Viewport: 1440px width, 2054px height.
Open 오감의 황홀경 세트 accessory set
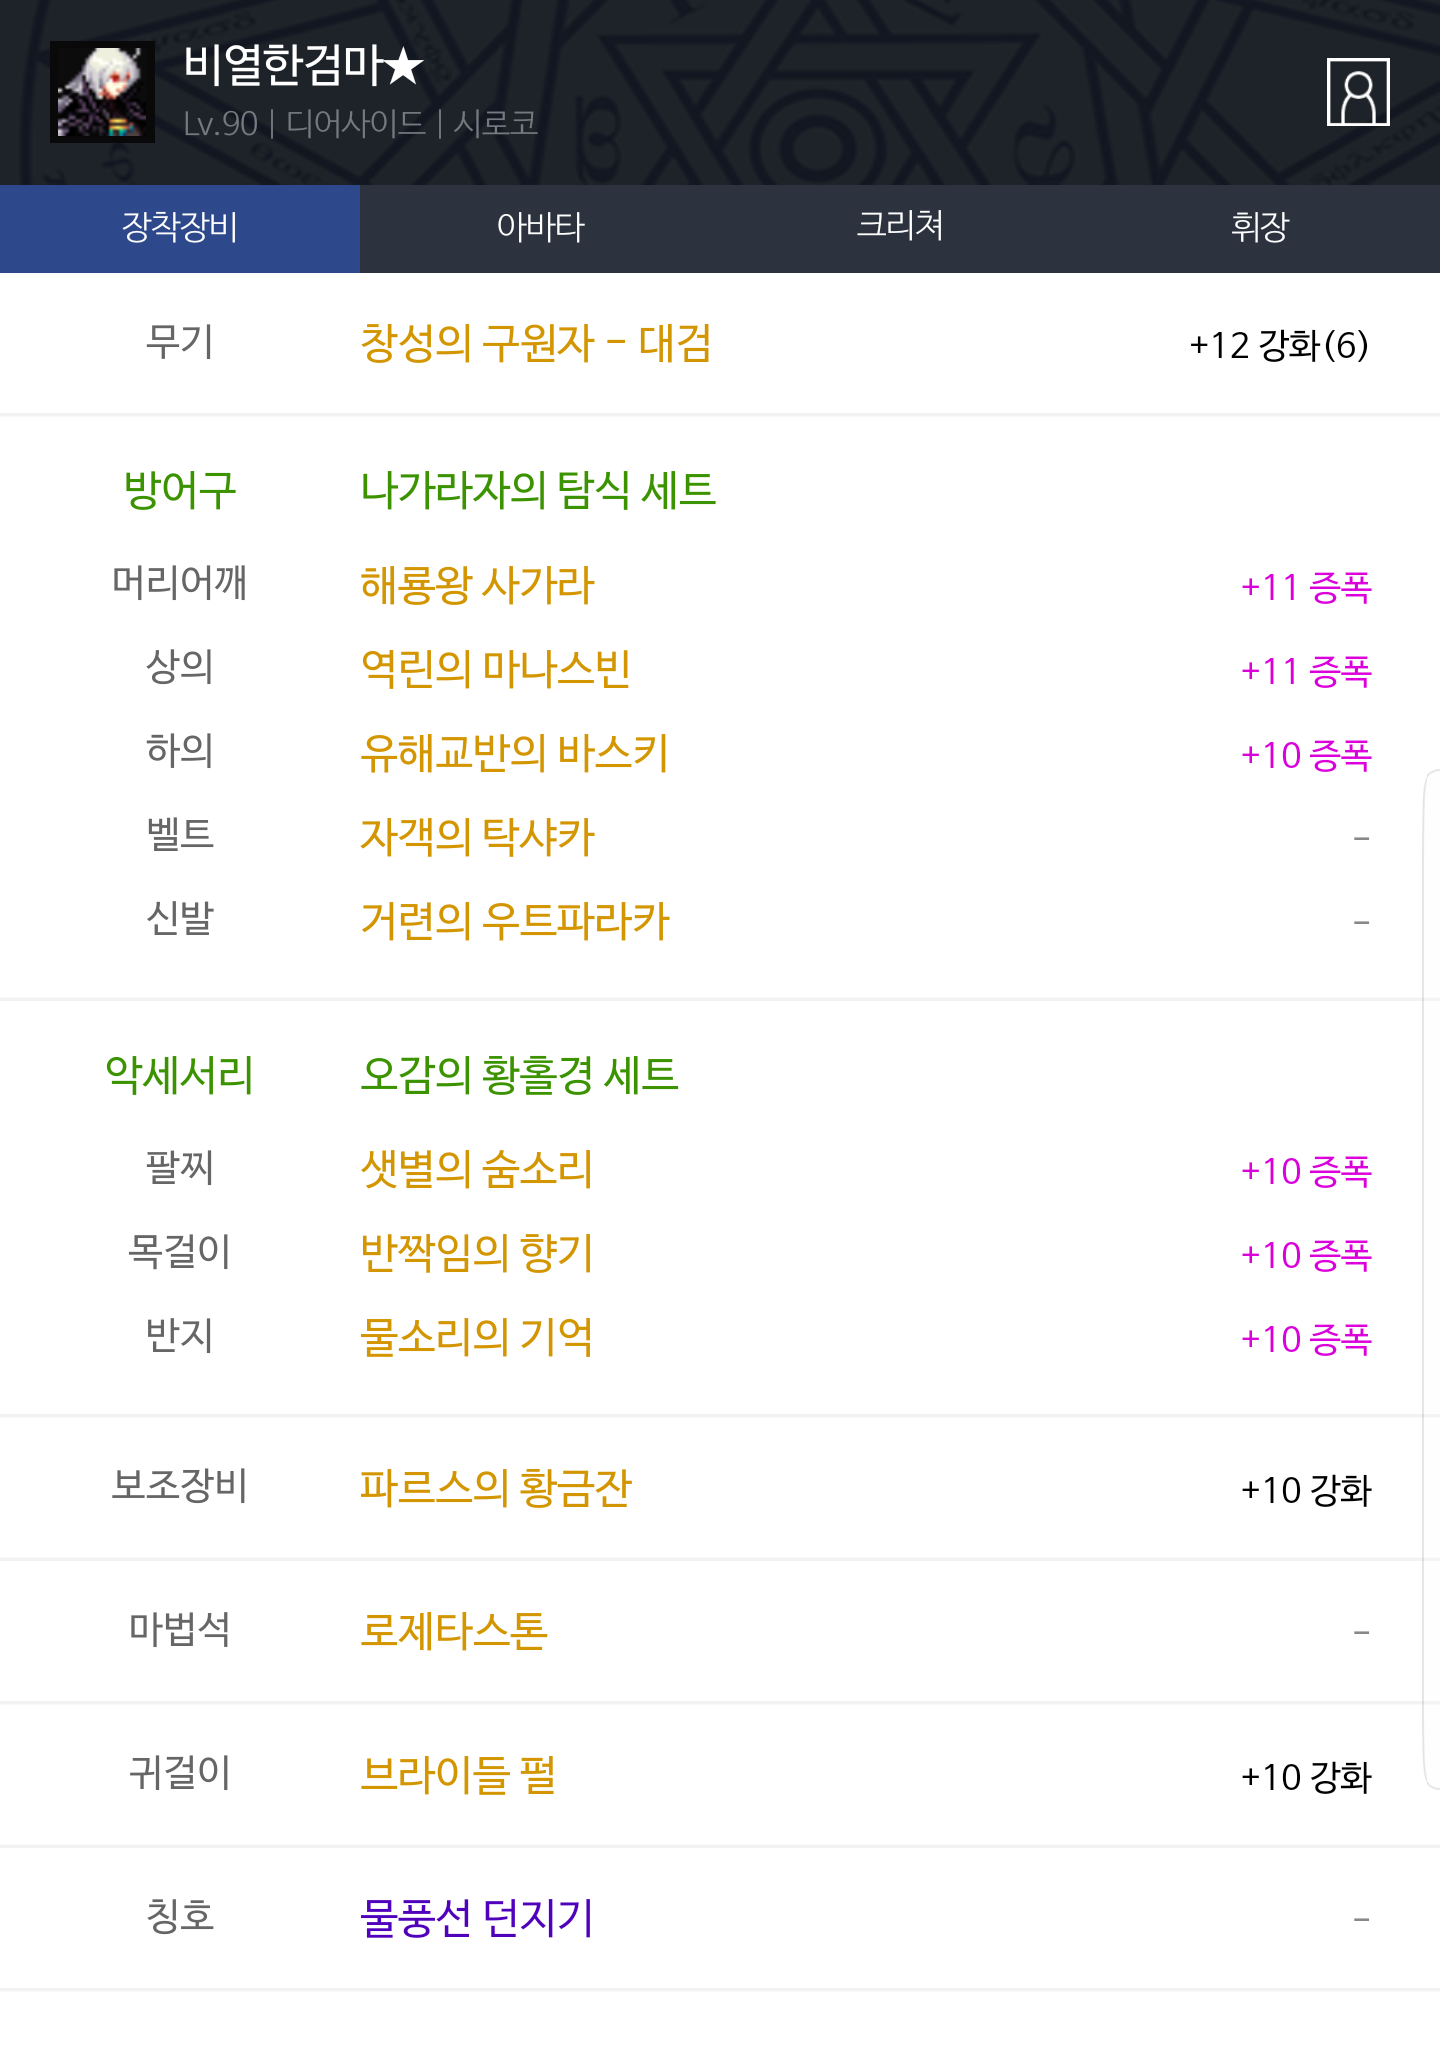click(519, 1075)
